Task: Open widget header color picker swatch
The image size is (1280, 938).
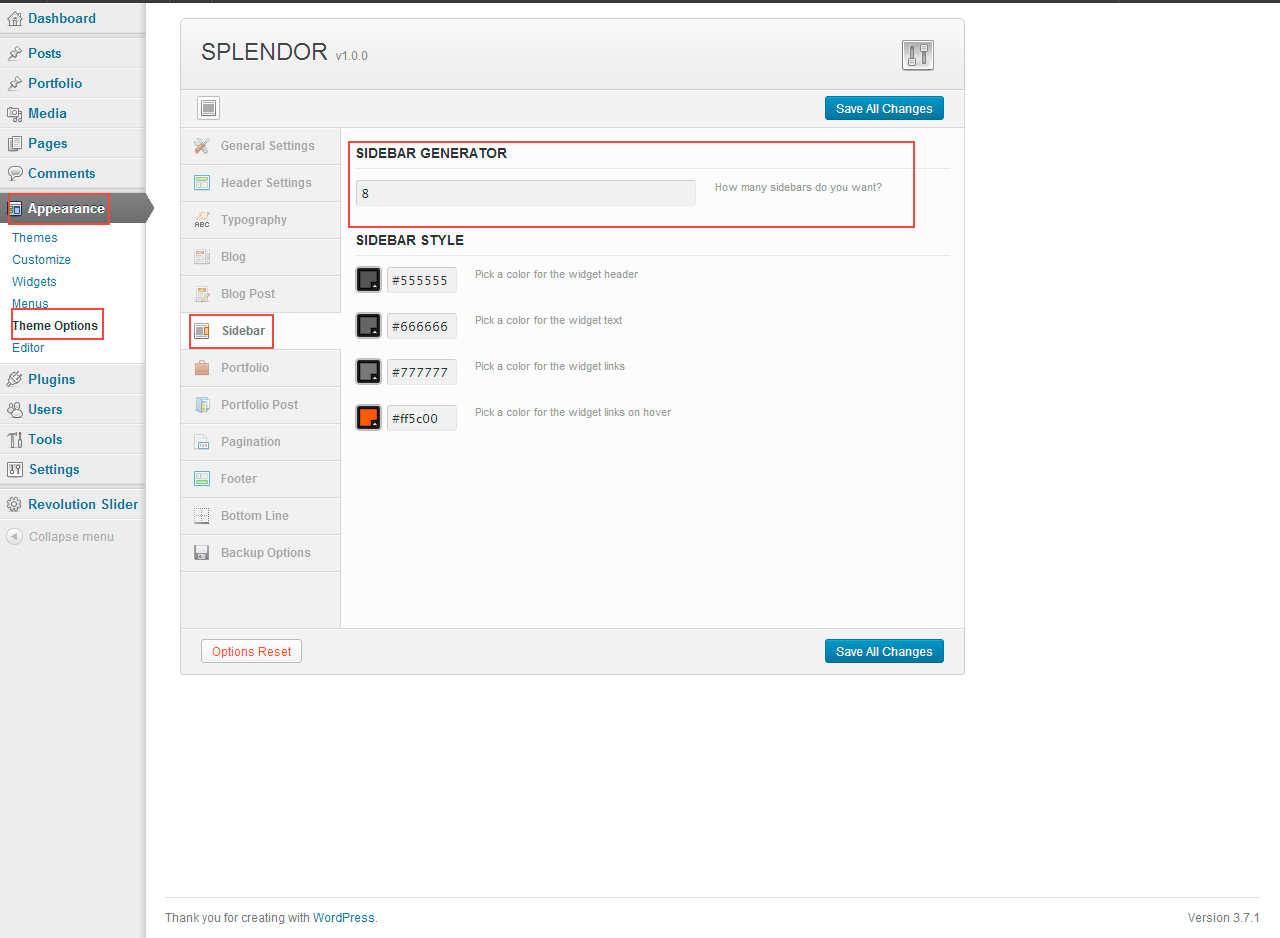Action: 369,280
